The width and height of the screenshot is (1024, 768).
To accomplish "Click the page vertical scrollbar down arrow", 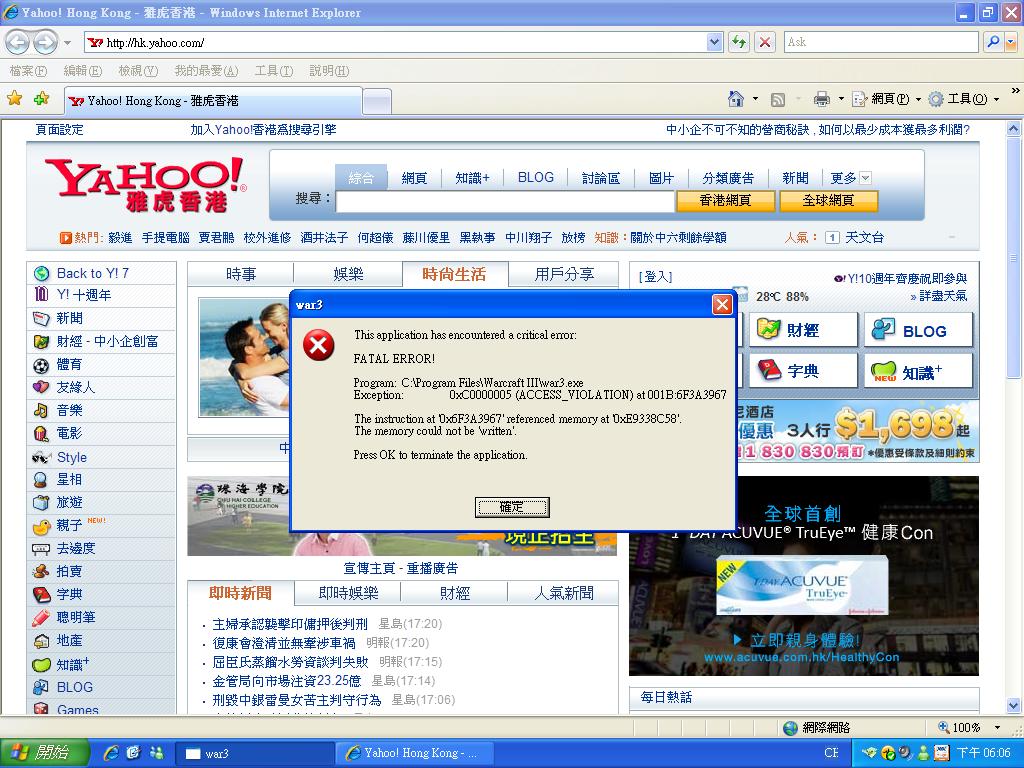I will pyautogui.click(x=1013, y=705).
